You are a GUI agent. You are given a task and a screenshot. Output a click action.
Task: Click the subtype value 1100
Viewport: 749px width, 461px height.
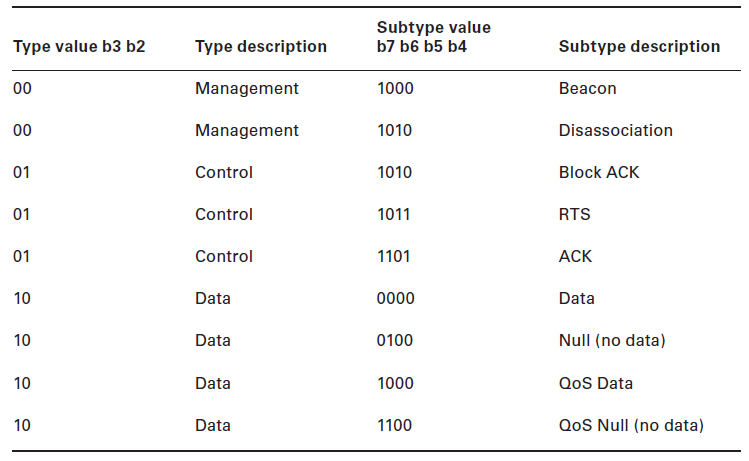[x=394, y=425]
